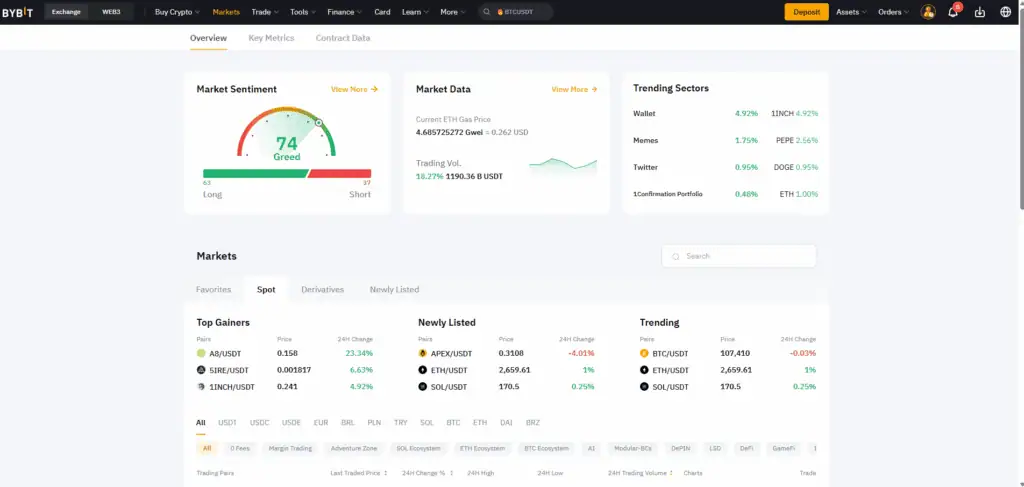Click the Markets search input field

click(739, 256)
